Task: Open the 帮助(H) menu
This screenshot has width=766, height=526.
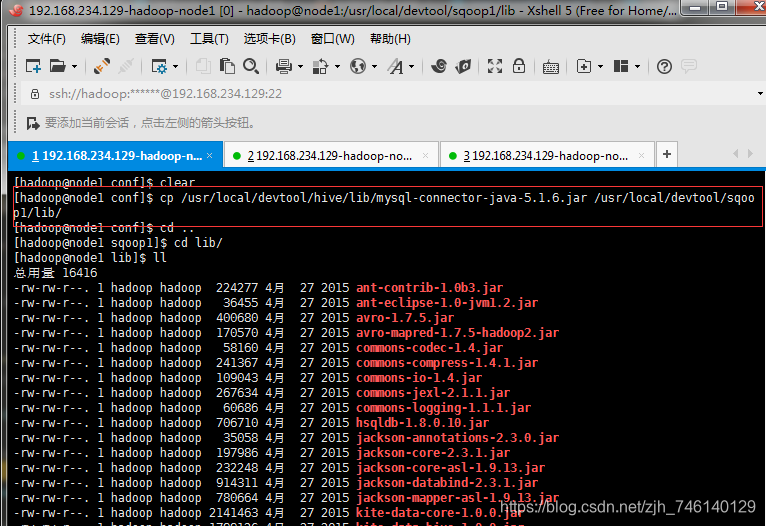Action: click(390, 39)
